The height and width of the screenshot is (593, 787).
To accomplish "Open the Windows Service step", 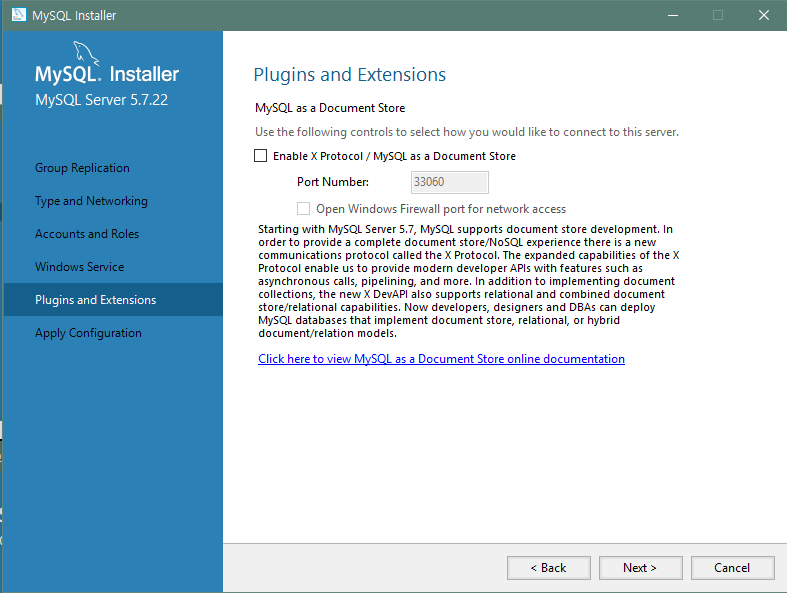I will [79, 267].
